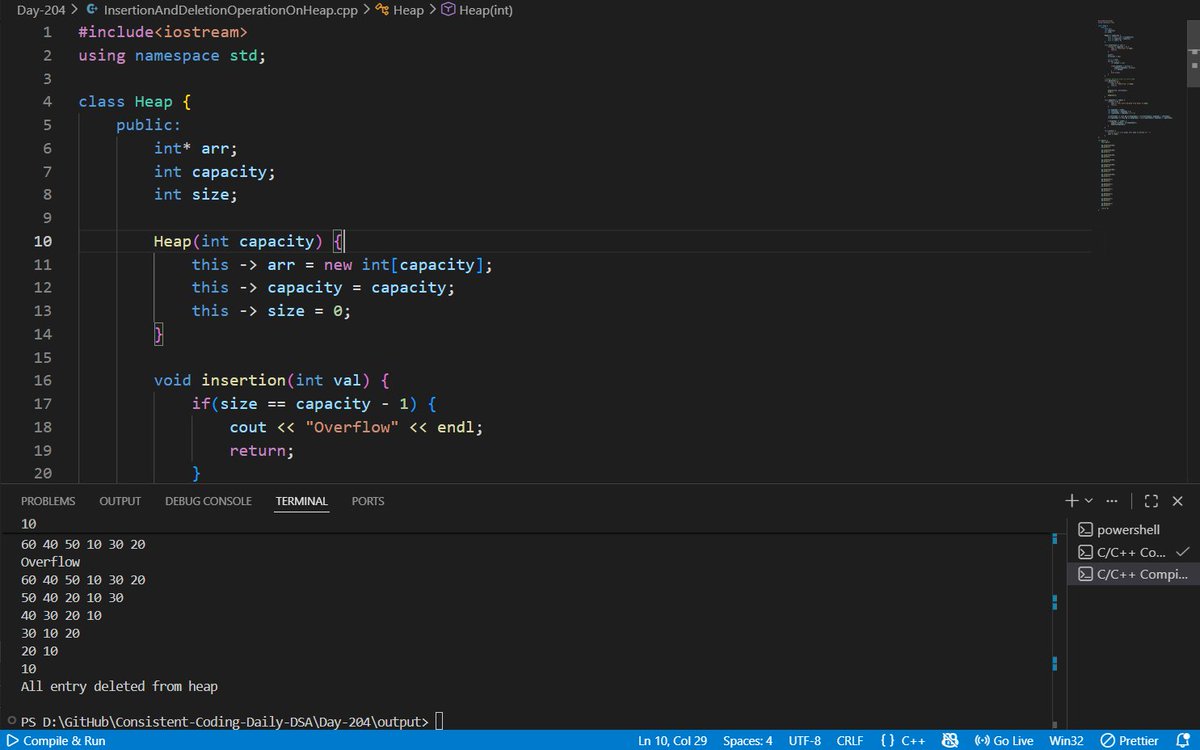
Task: Click the '40 30 20 10' terminal output
Action: click(61, 616)
